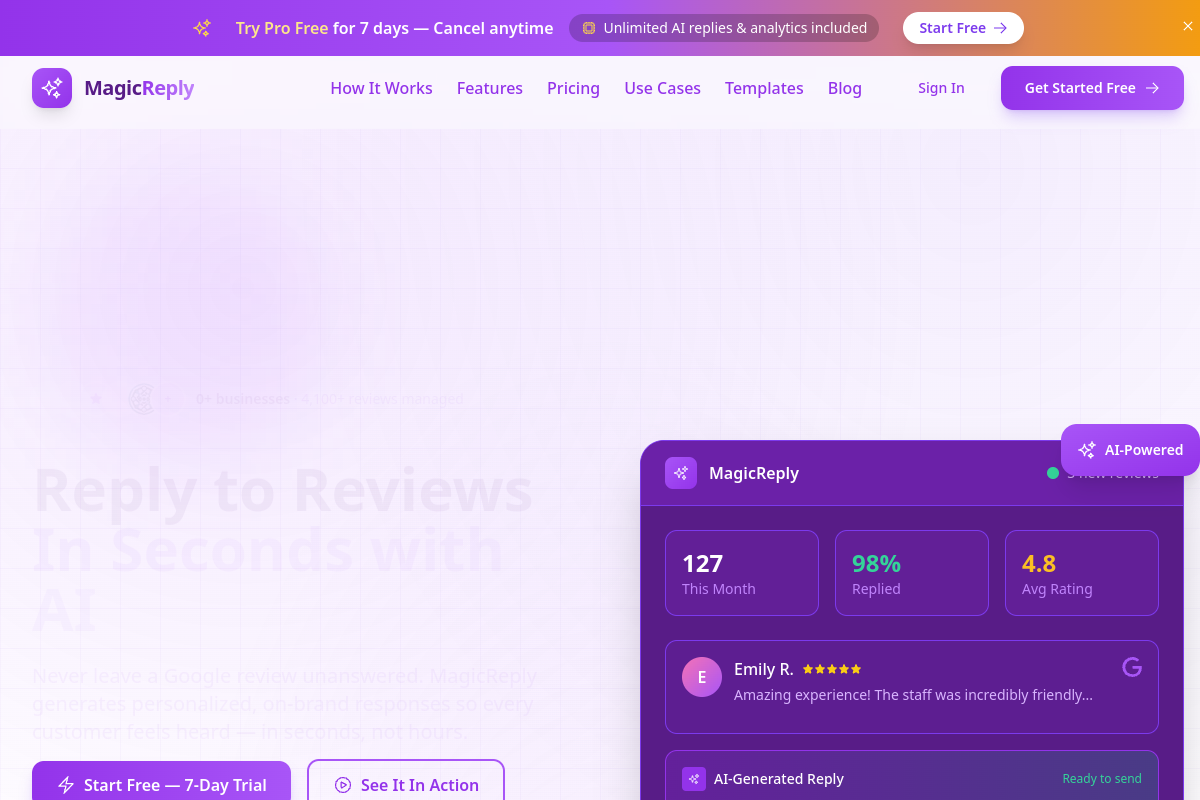
Task: Click the 127 This Month stat card
Action: click(742, 573)
